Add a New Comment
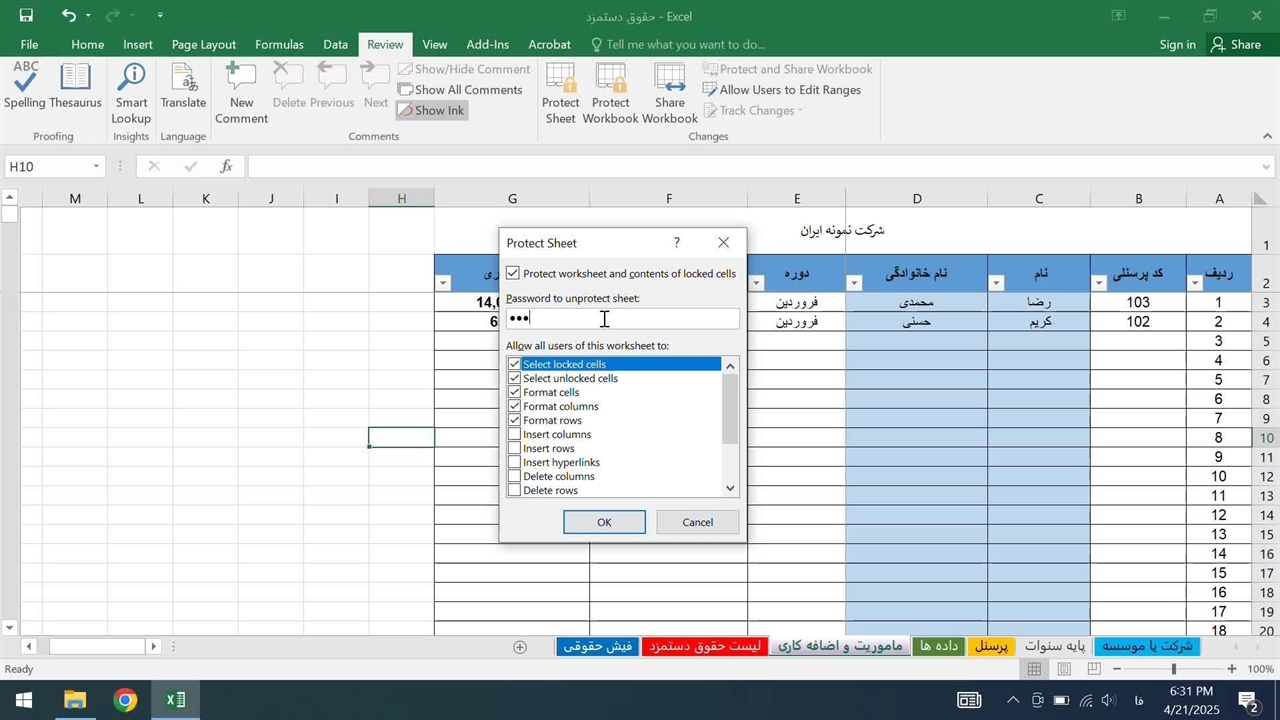Image resolution: width=1280 pixels, height=720 pixels. [x=241, y=94]
